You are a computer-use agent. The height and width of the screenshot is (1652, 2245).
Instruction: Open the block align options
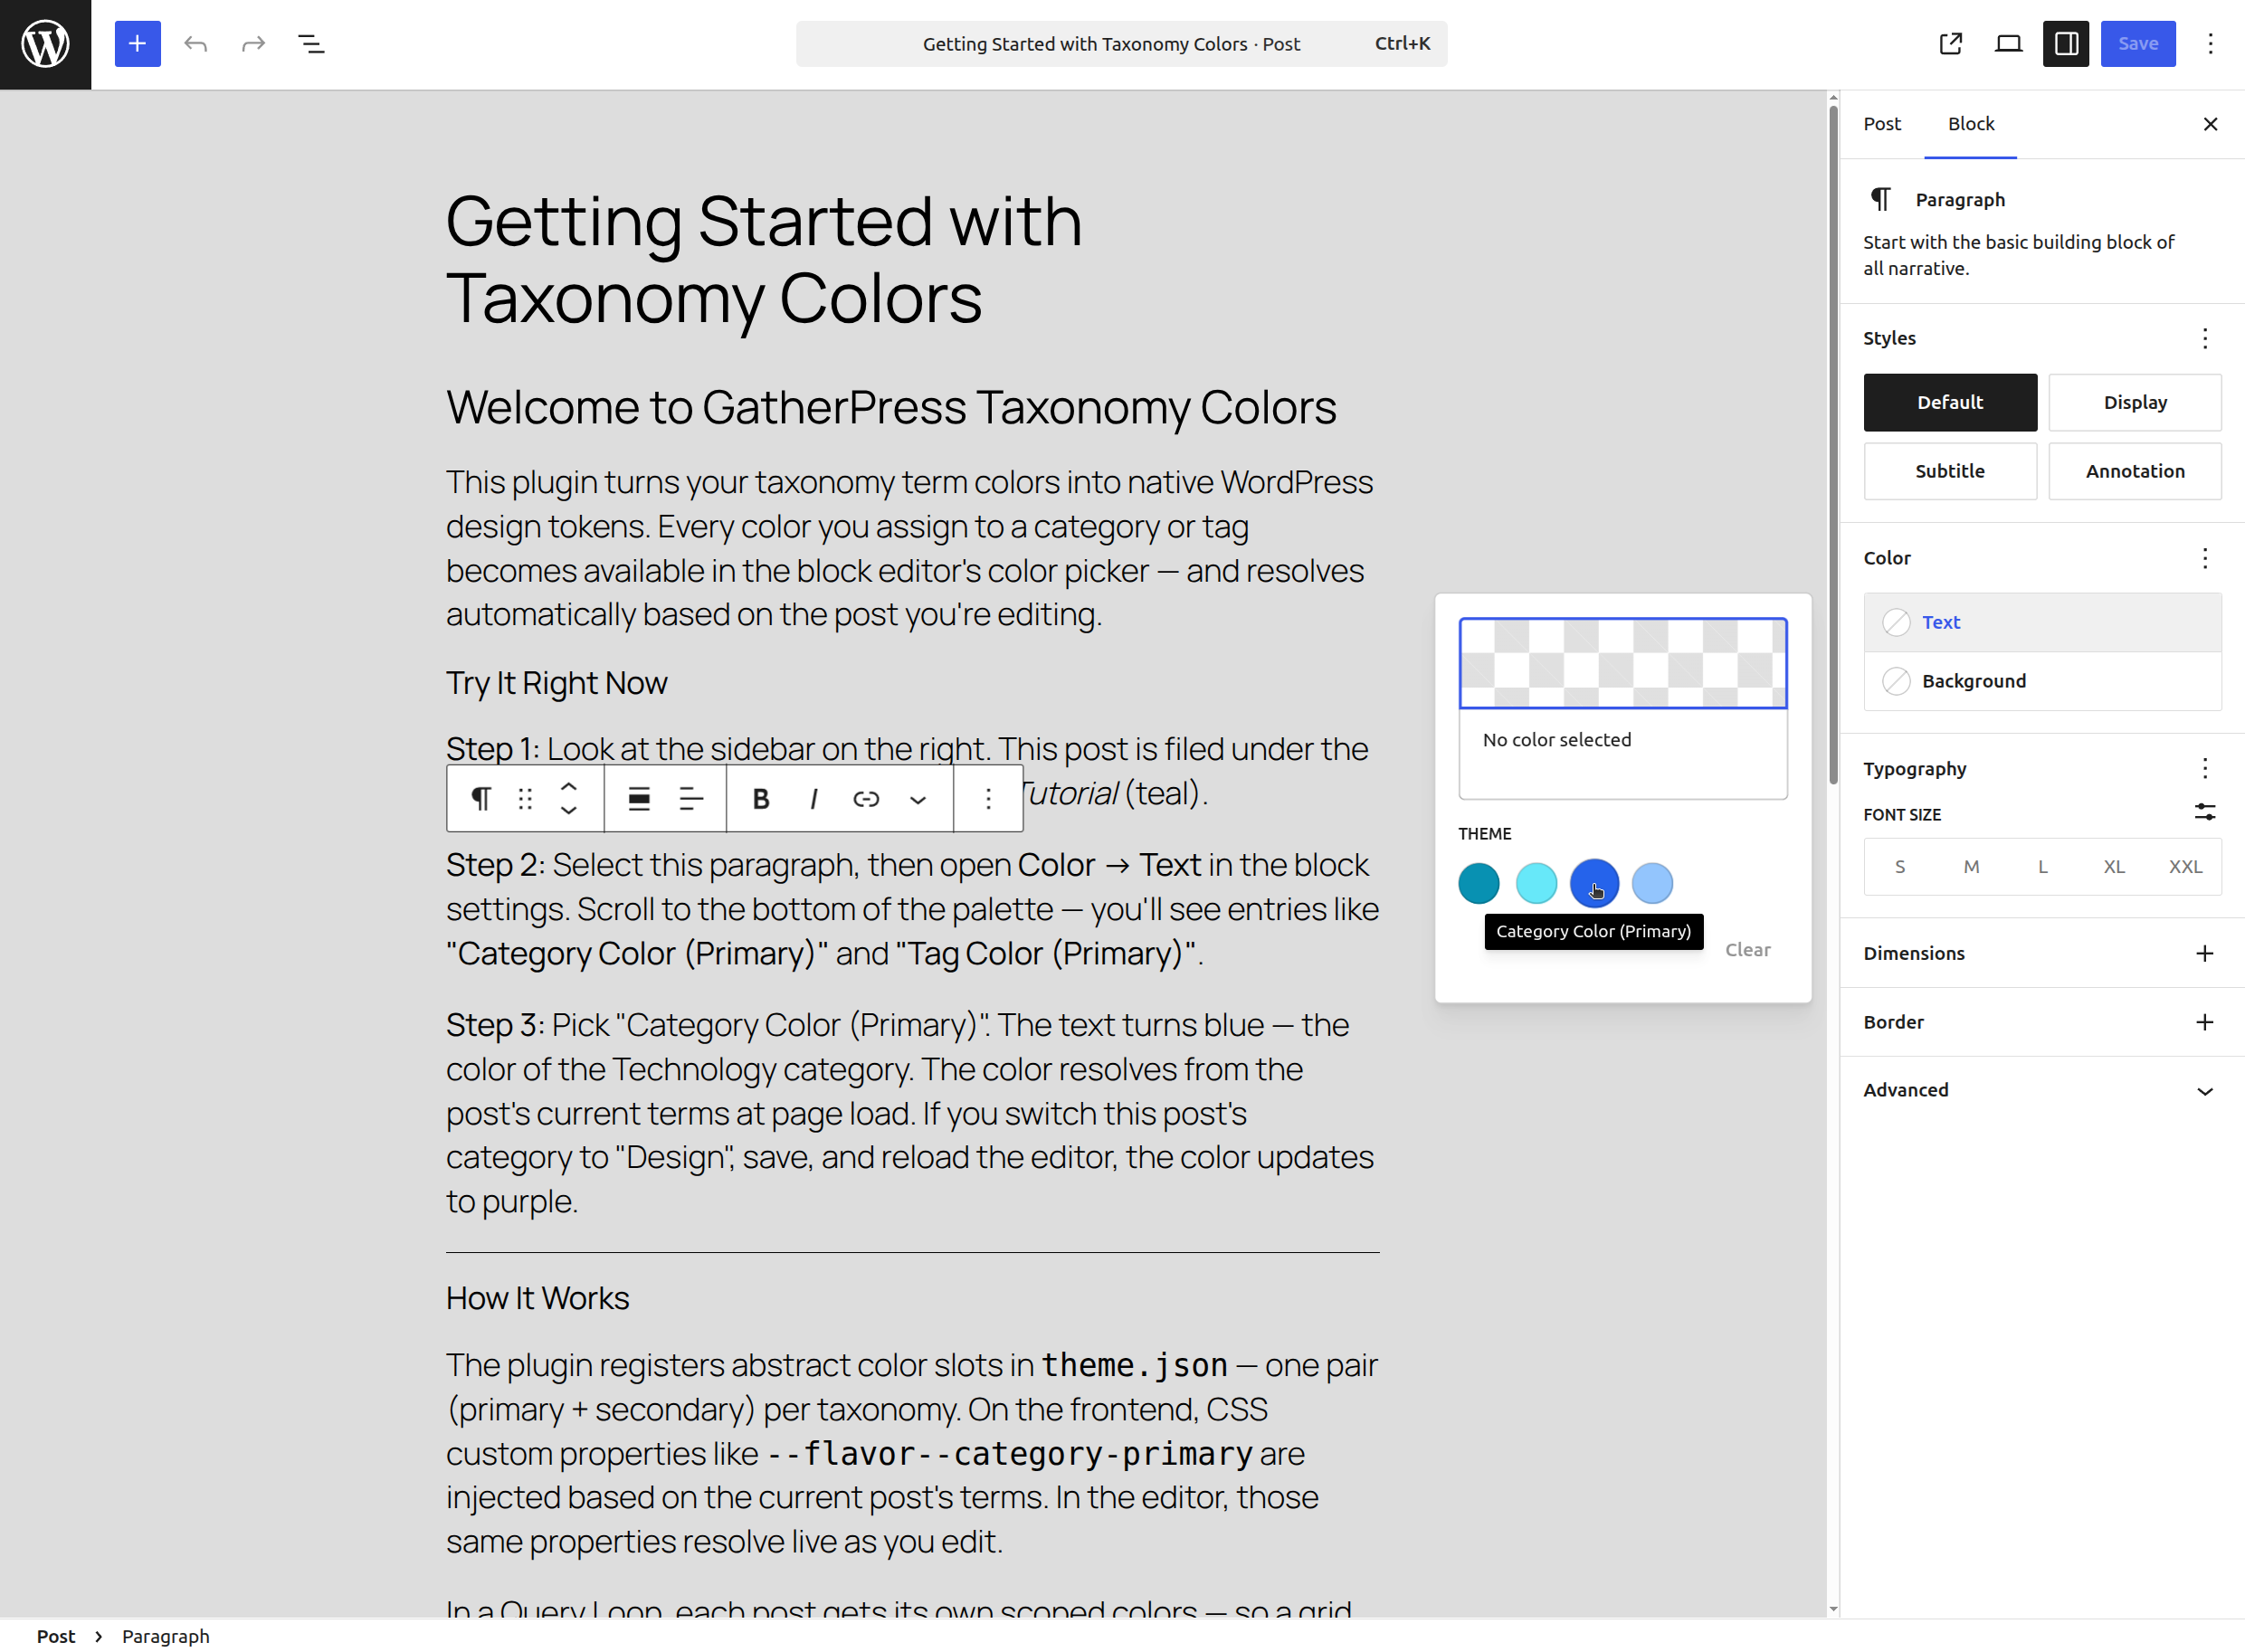639,798
